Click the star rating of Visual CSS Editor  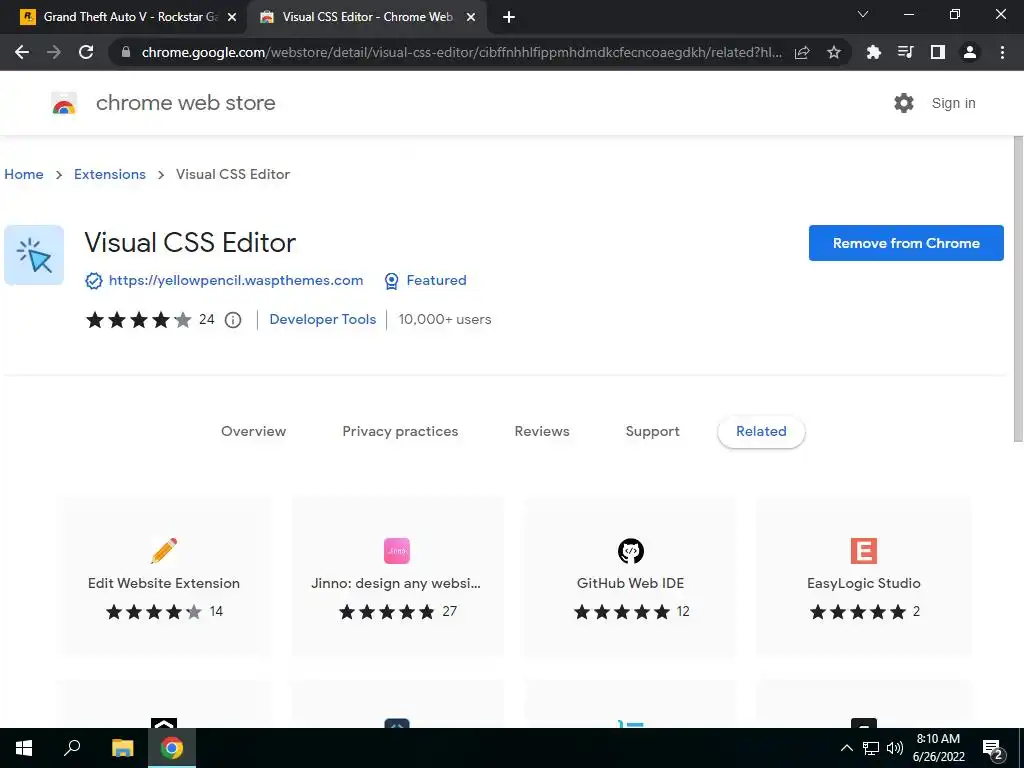click(138, 320)
